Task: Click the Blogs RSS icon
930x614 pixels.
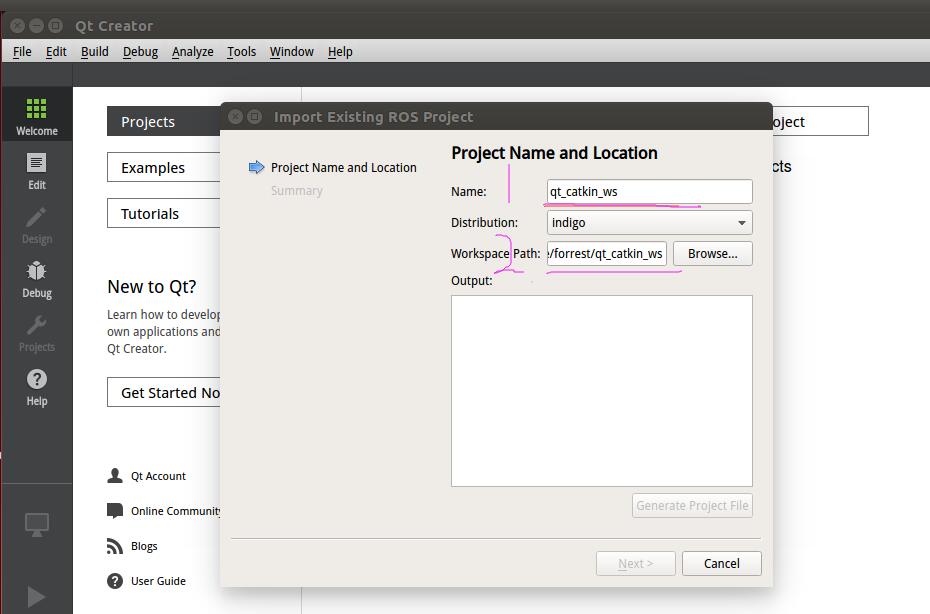Action: pyautogui.click(x=115, y=546)
